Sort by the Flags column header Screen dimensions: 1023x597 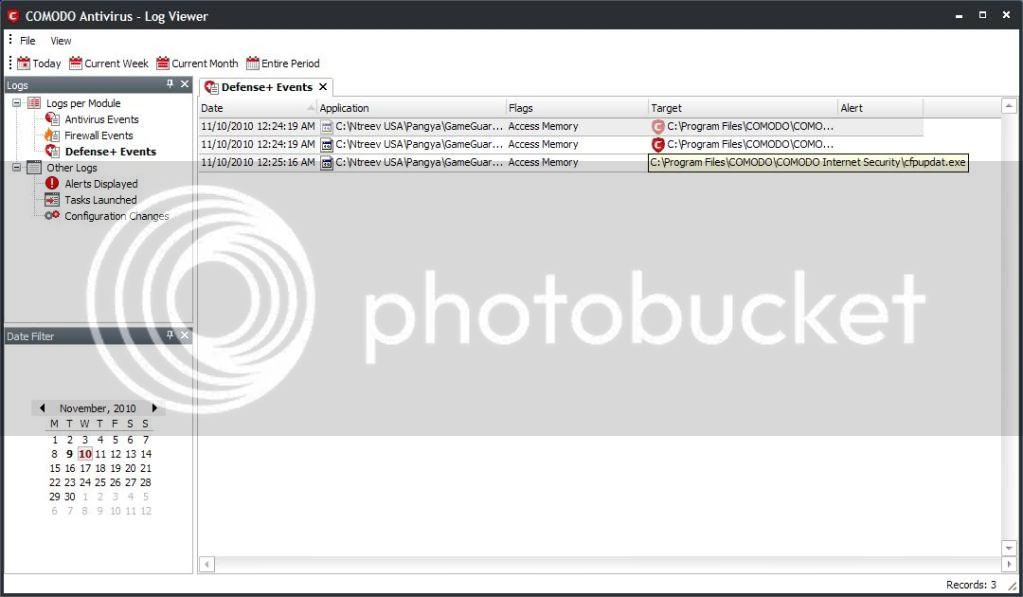(577, 108)
